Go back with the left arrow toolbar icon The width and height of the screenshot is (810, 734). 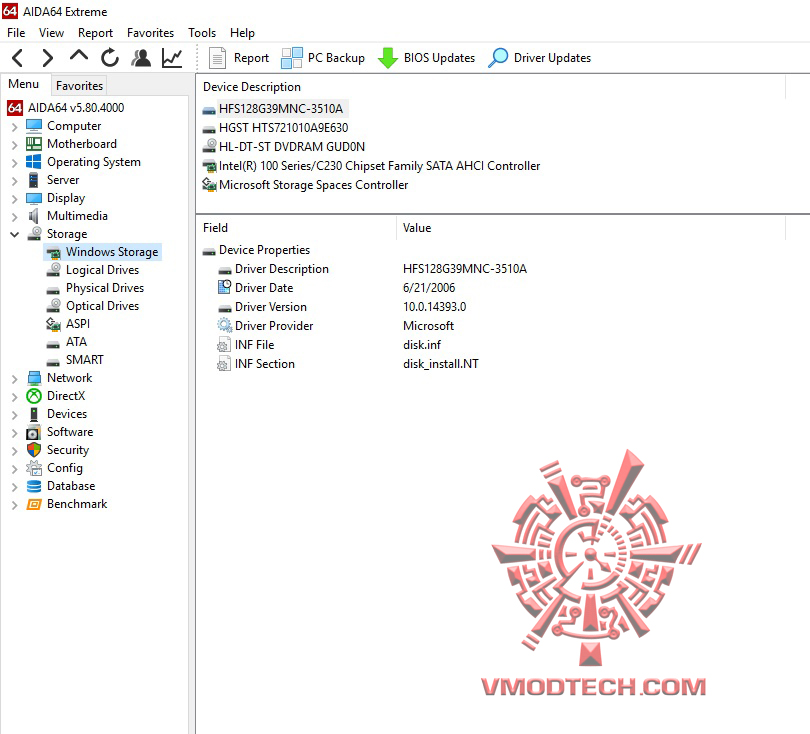click(18, 58)
